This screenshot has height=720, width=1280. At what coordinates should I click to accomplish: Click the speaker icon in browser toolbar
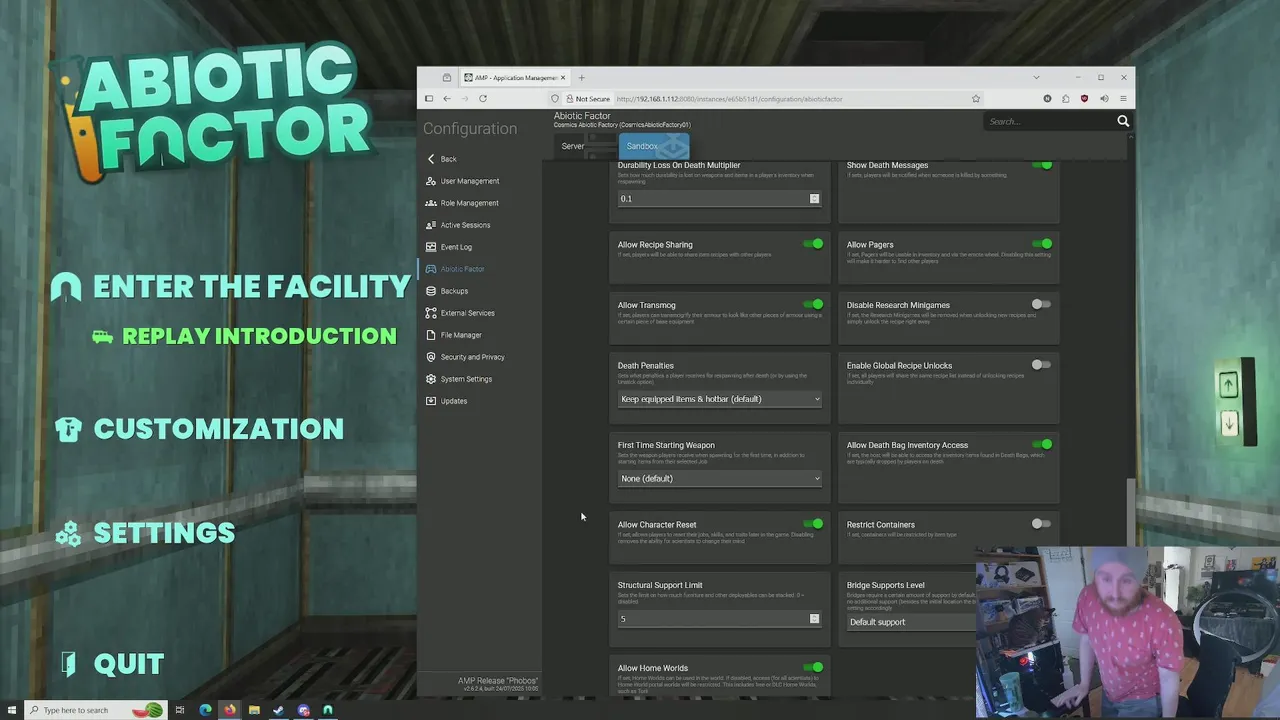coord(1104,98)
